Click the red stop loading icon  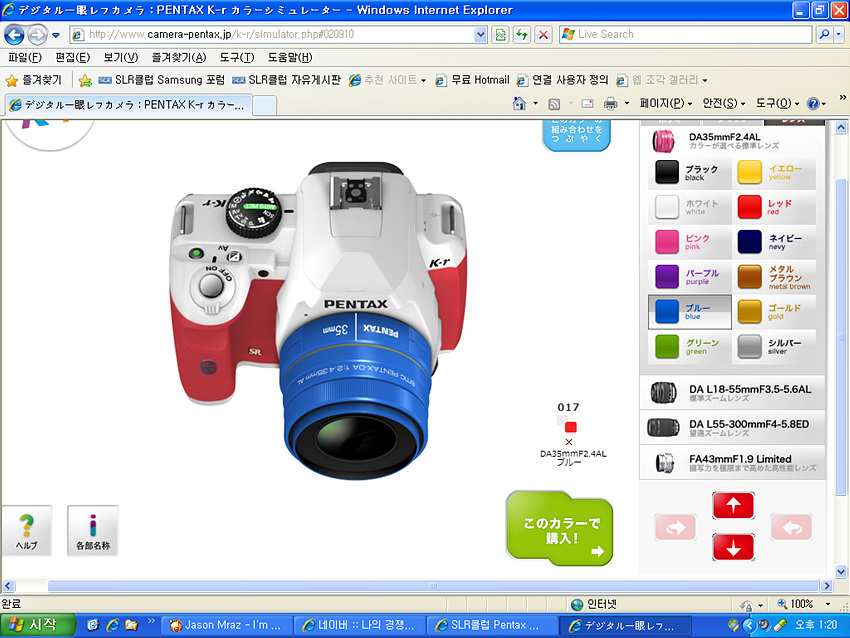[543, 34]
